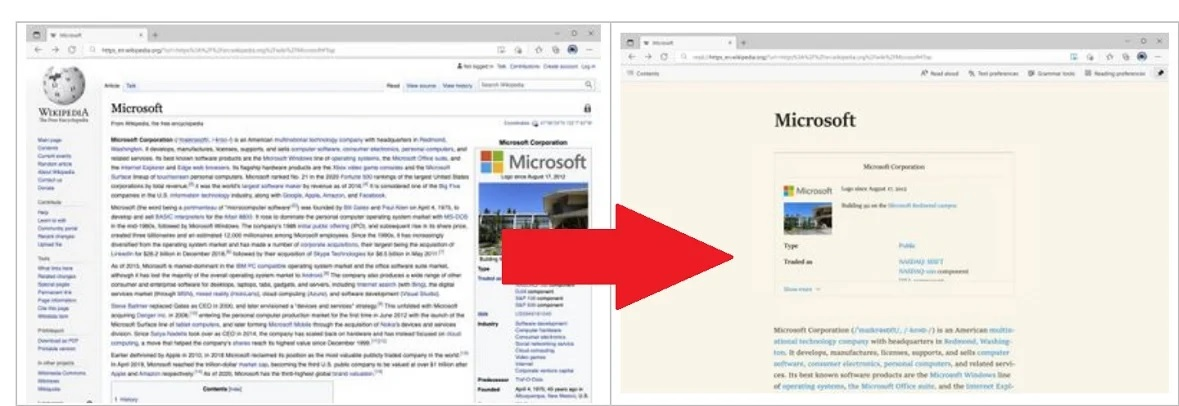Click page protection padlock icon
The width and height of the screenshot is (1179, 406).
point(587,108)
